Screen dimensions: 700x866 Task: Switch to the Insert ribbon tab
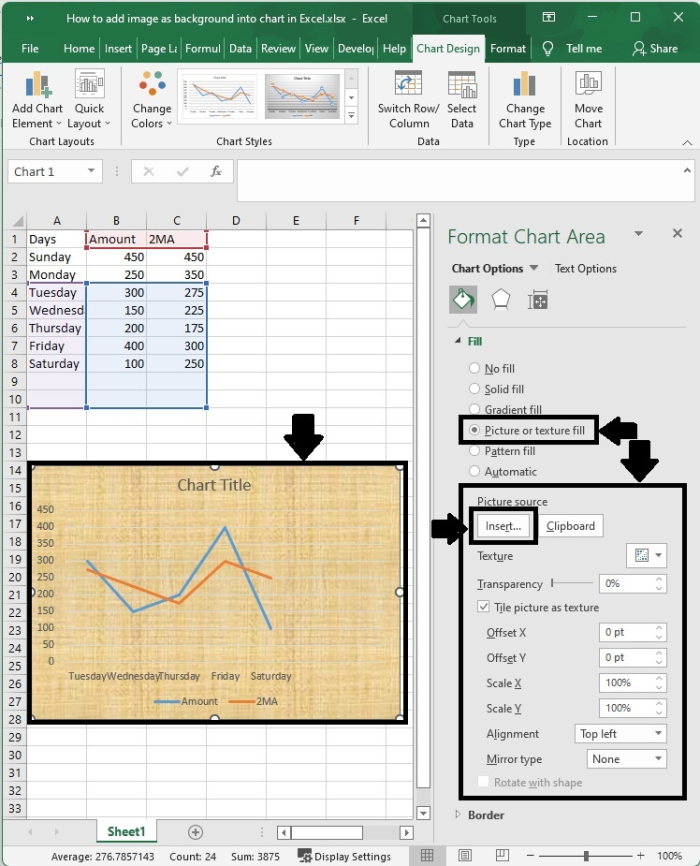click(x=118, y=49)
